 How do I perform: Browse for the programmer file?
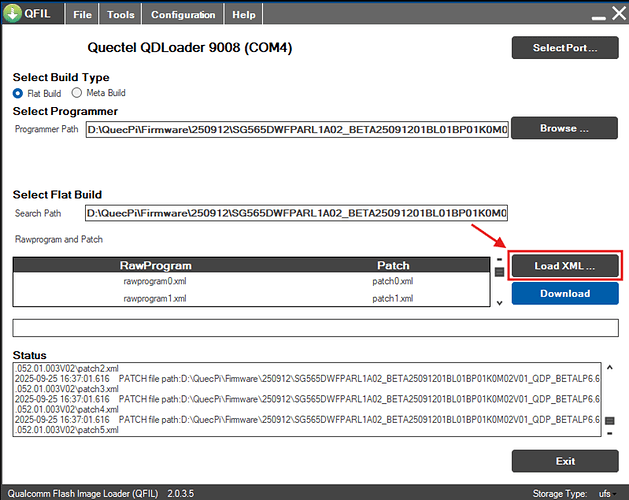click(564, 128)
